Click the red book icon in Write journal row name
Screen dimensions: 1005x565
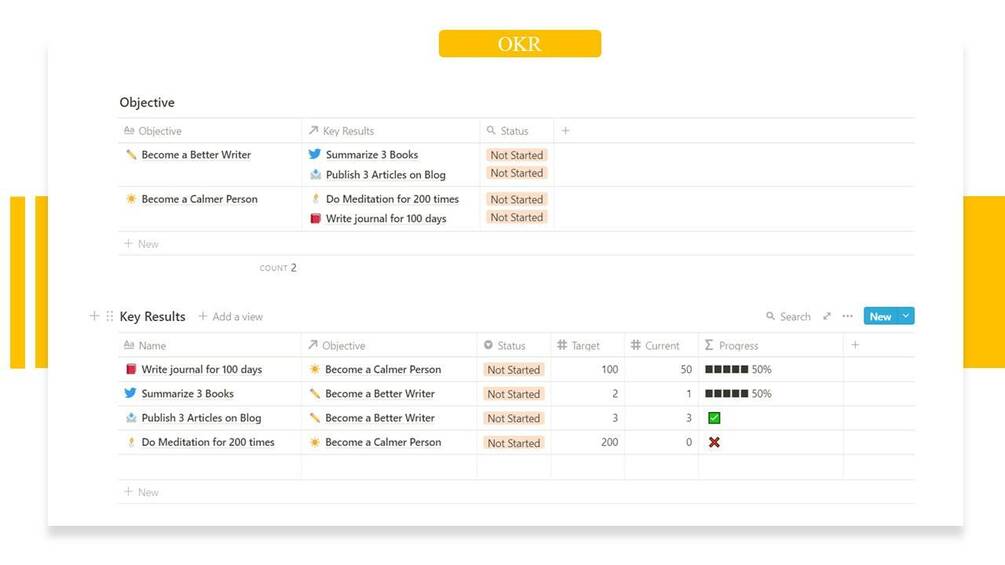(x=131, y=369)
